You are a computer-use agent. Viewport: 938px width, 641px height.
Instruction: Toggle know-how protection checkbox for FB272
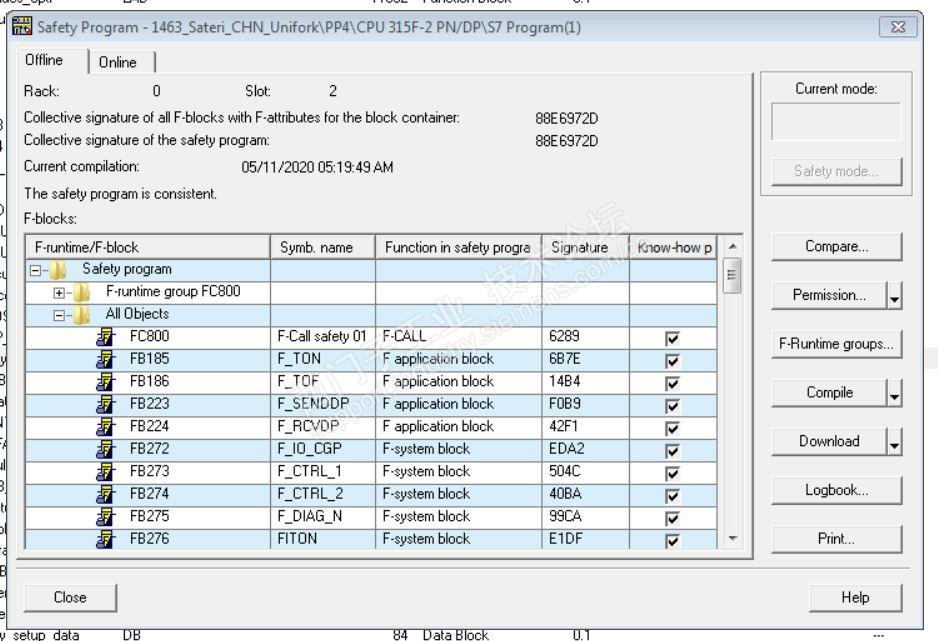click(x=672, y=450)
